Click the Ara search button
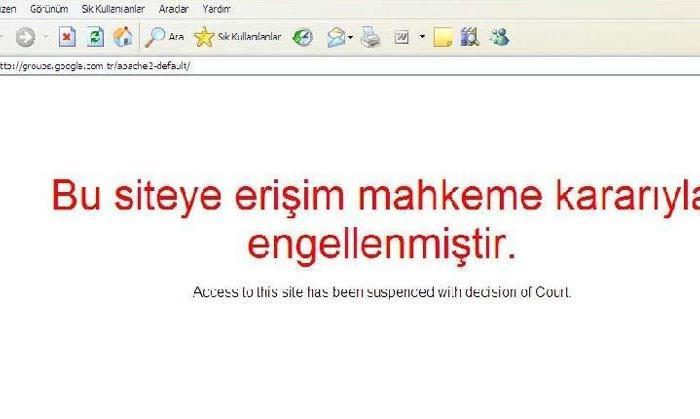Screen dimensions: 700x419 pyautogui.click(x=166, y=38)
